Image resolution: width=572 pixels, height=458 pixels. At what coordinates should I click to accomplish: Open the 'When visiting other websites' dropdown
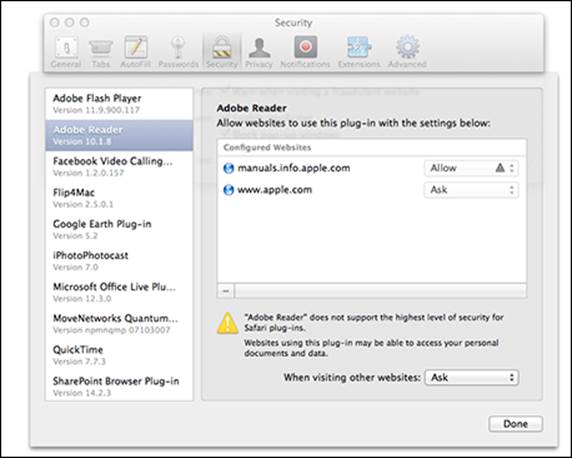click(x=472, y=377)
